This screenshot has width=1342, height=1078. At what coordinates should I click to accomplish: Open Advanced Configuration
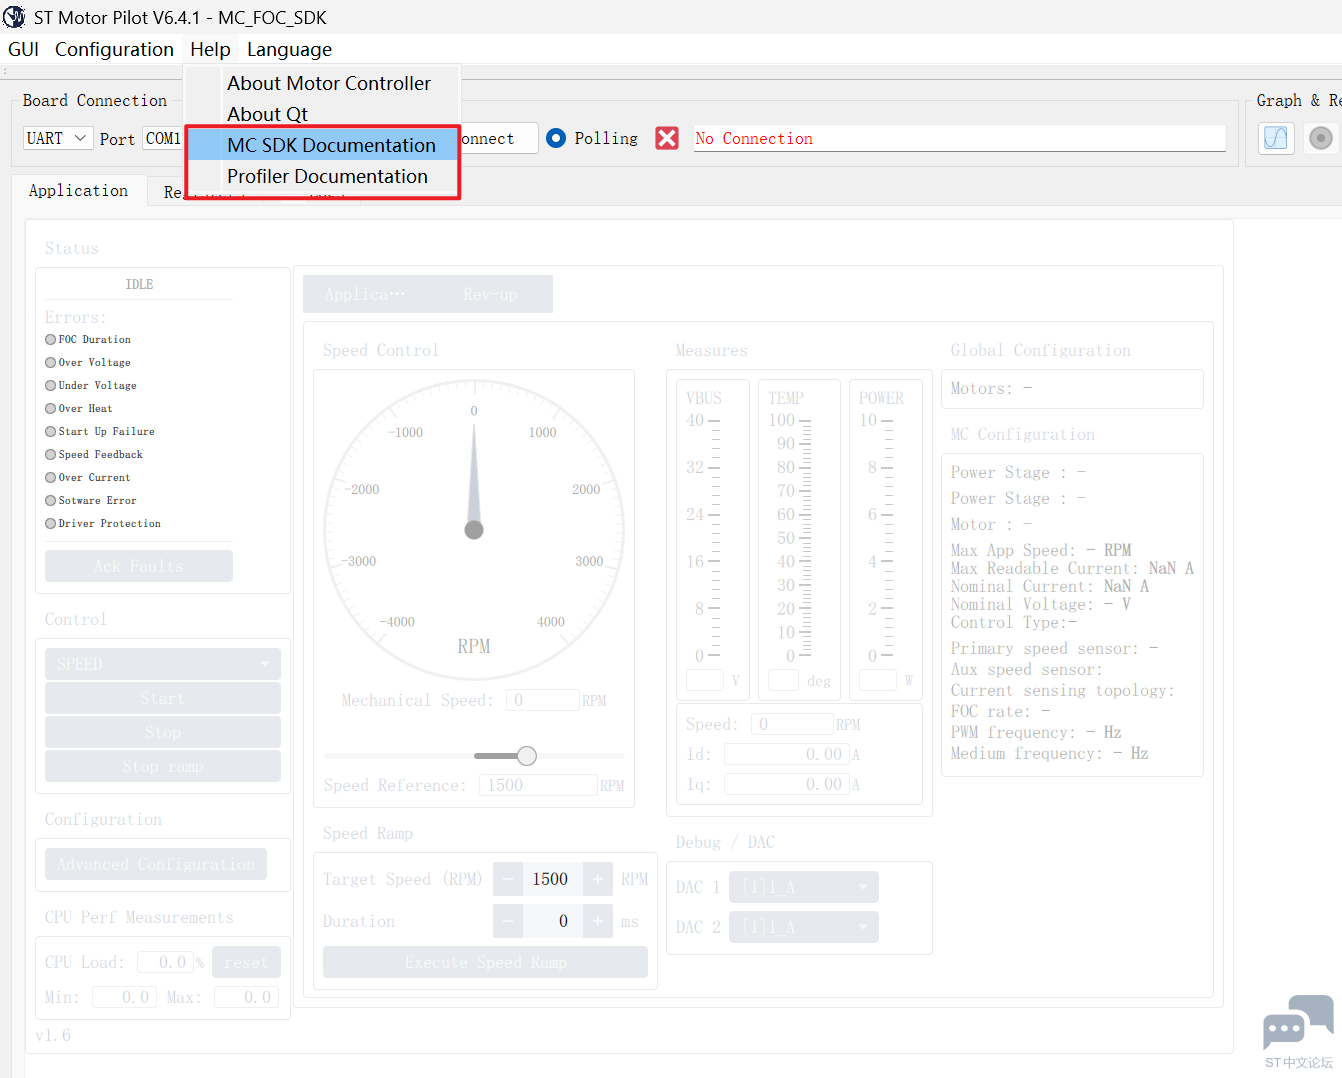(156, 864)
